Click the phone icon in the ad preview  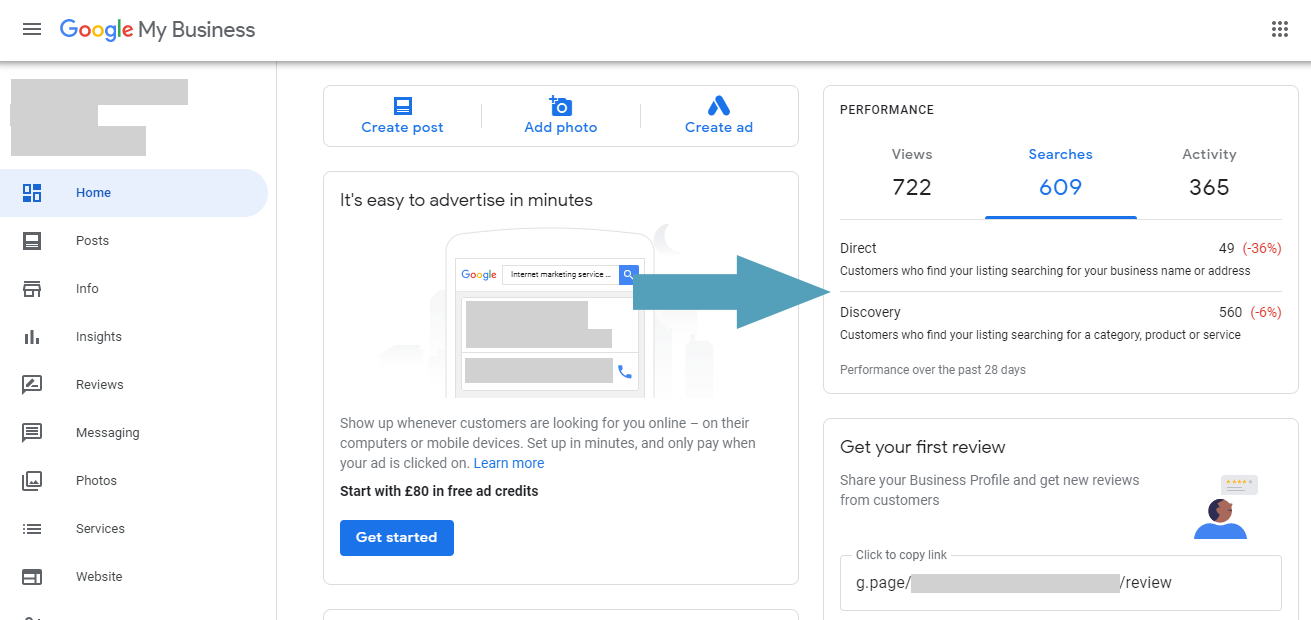coord(625,371)
